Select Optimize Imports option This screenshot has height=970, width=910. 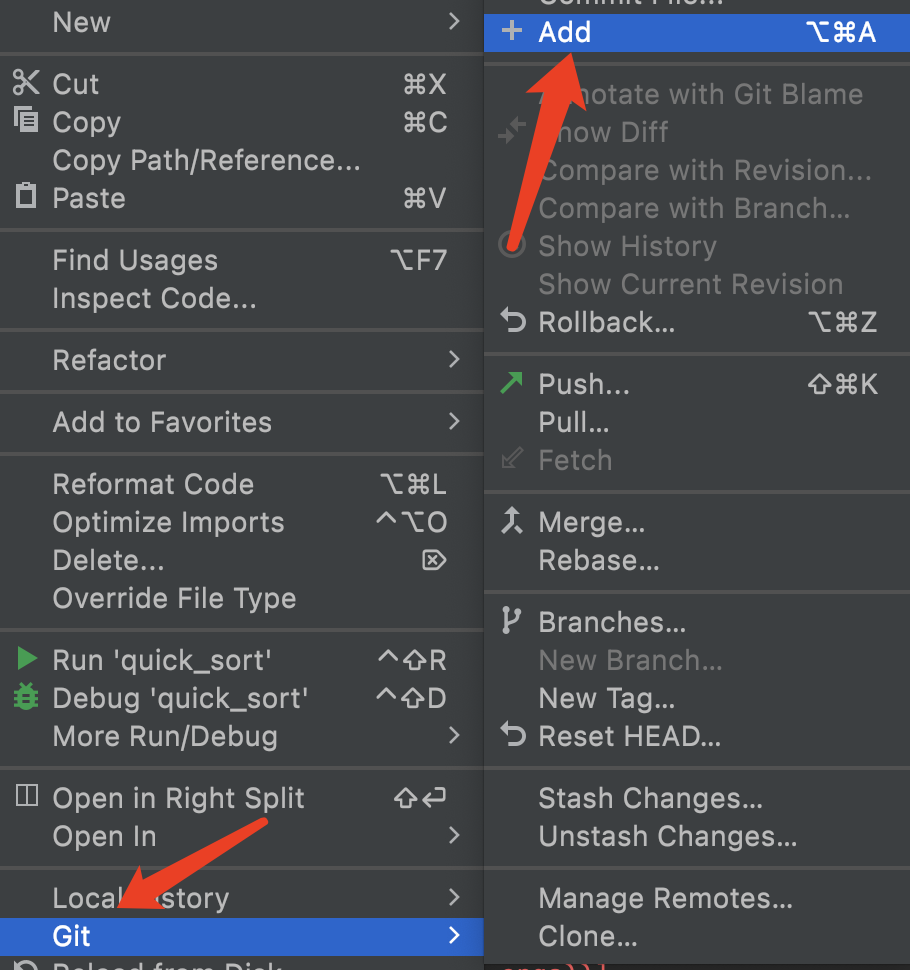pos(168,522)
